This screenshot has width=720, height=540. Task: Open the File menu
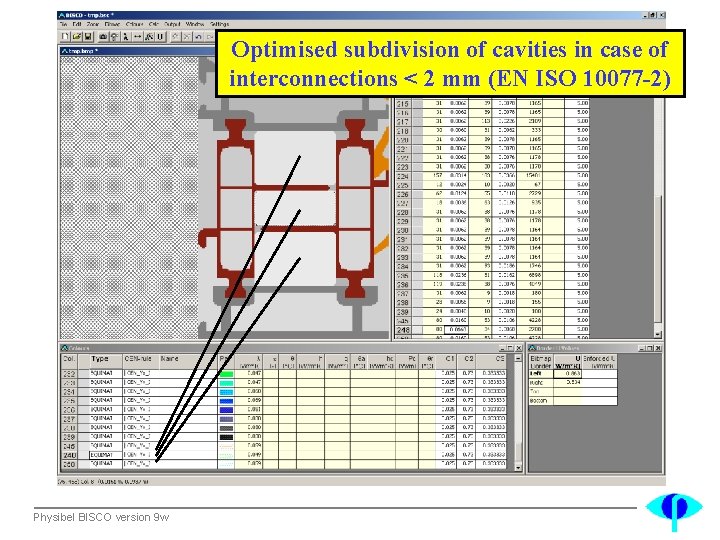[x=64, y=24]
